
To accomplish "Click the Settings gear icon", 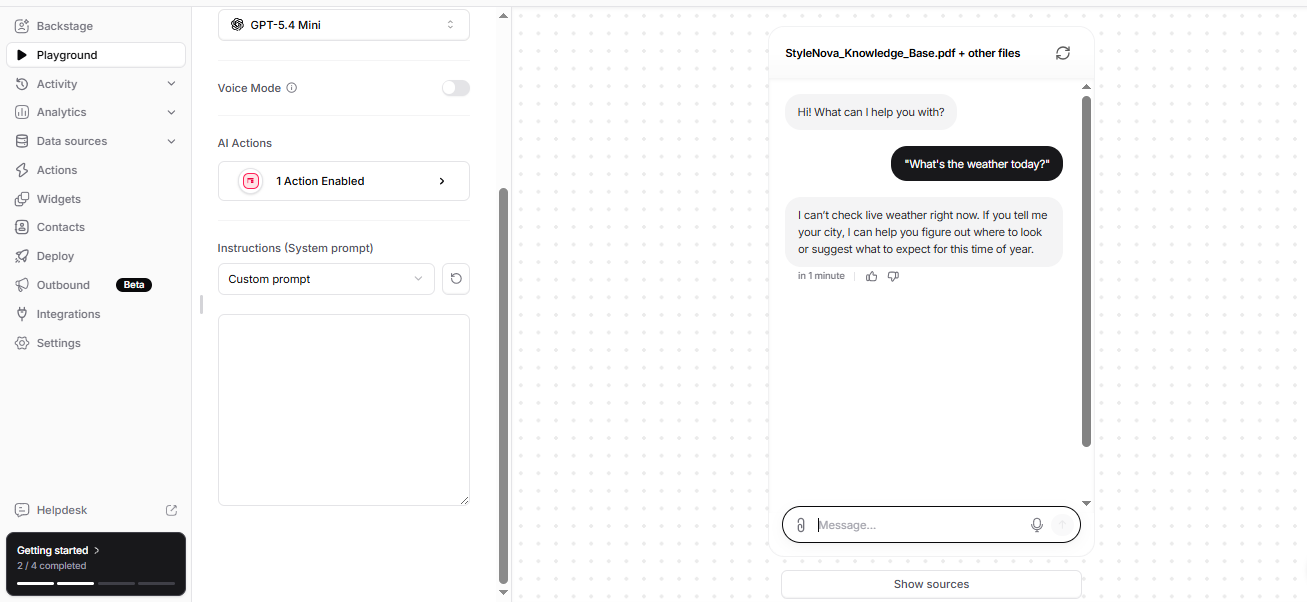I will [x=22, y=343].
